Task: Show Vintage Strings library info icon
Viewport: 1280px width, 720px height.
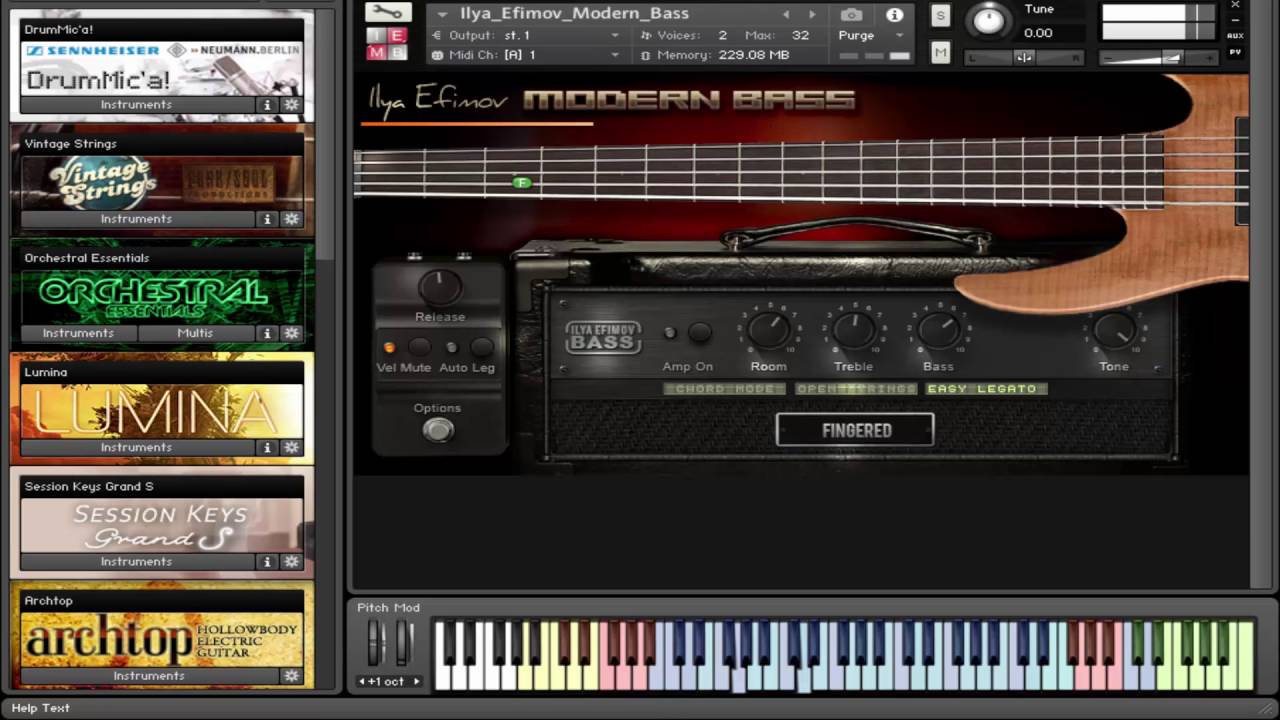Action: tap(267, 219)
